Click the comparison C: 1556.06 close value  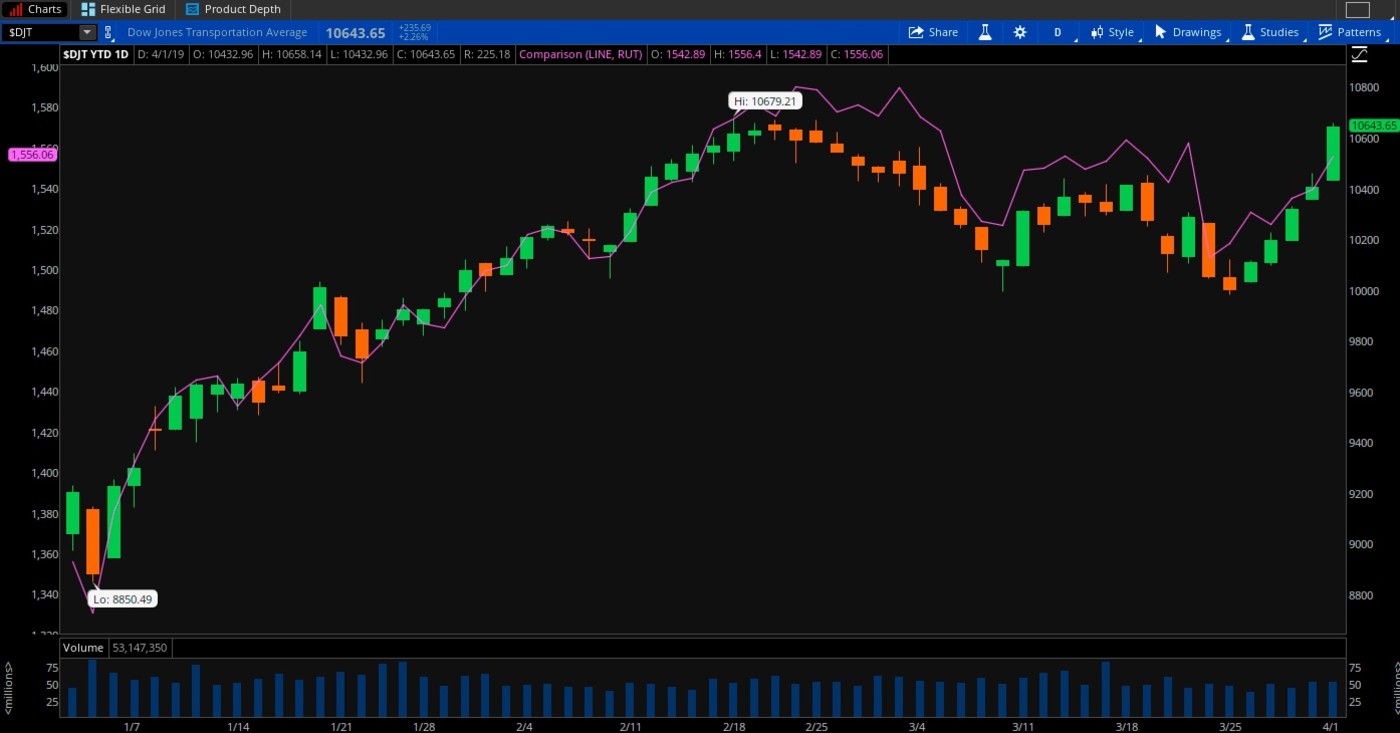click(x=856, y=54)
